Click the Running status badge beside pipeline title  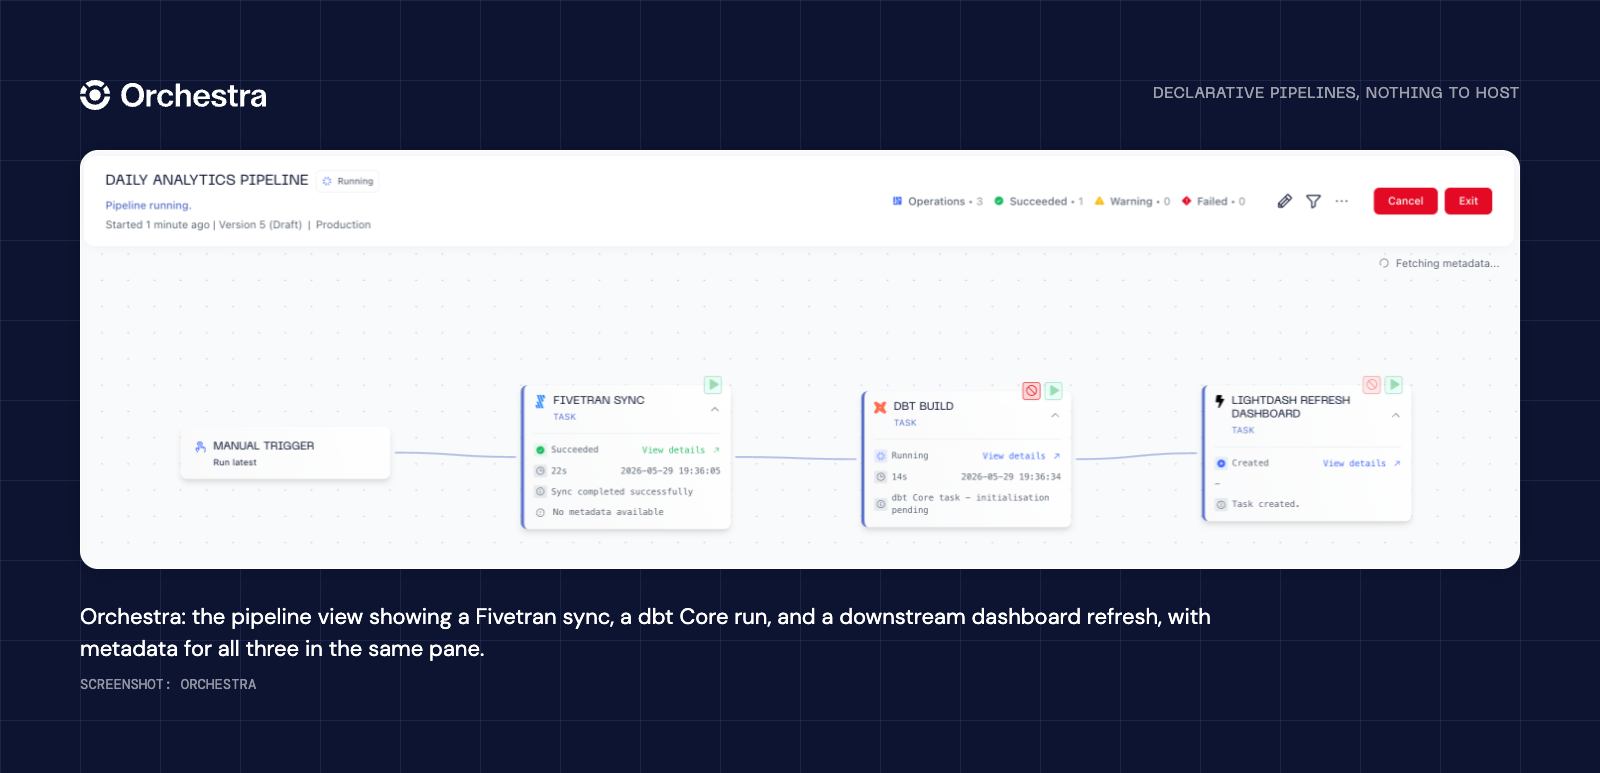tap(348, 181)
